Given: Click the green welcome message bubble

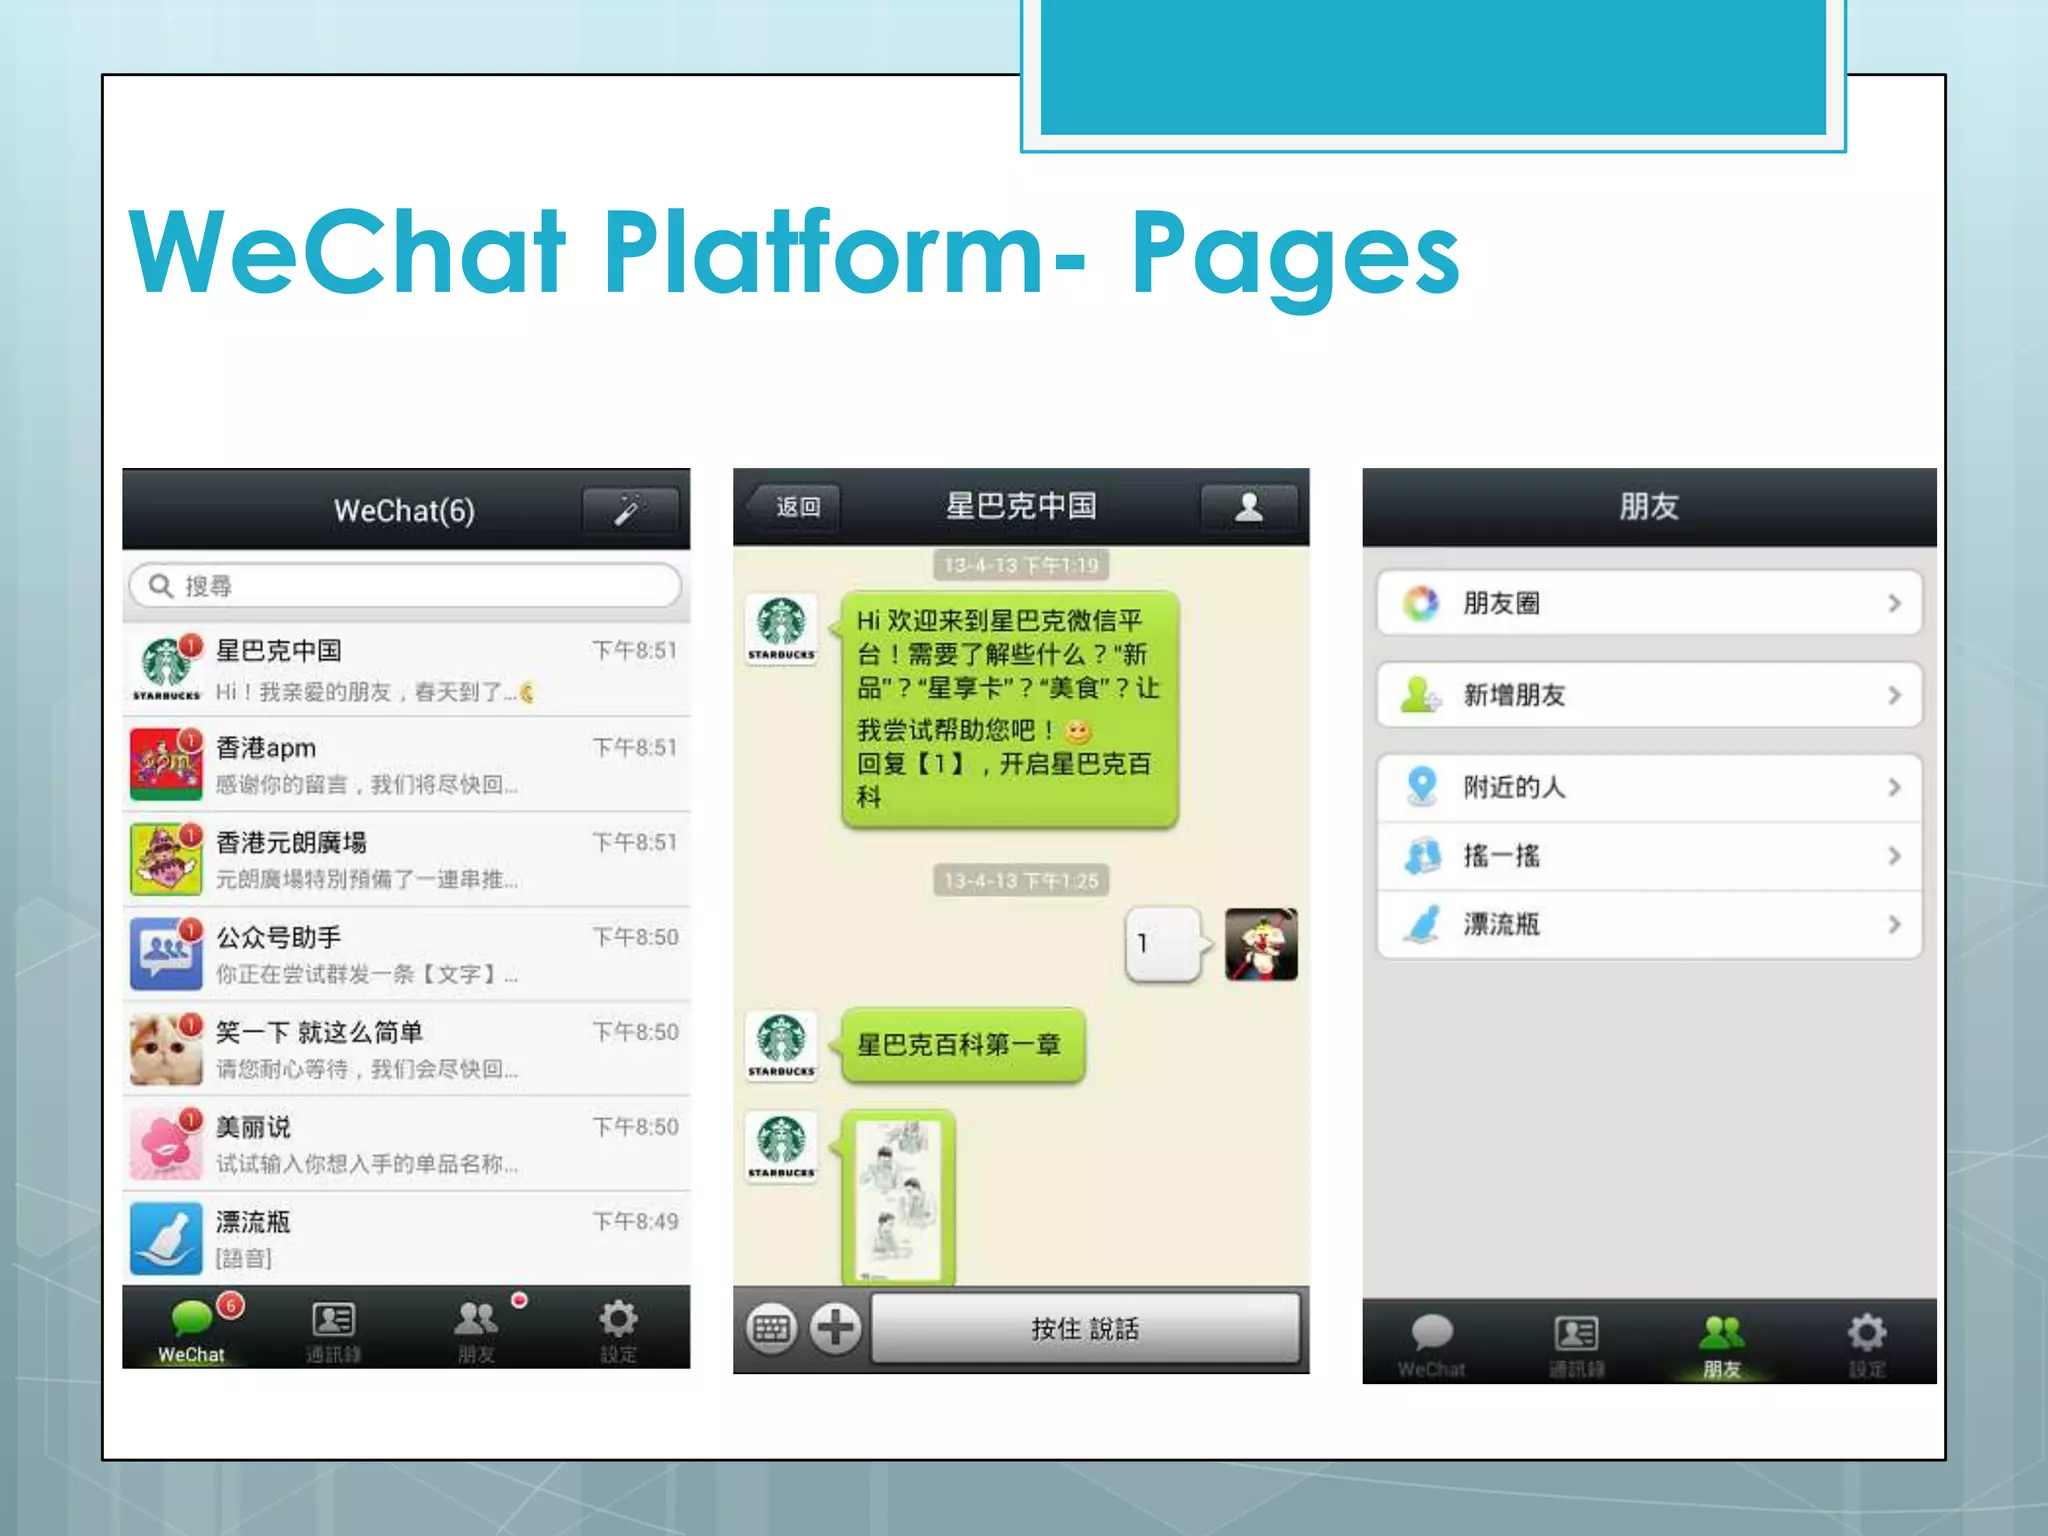Looking at the screenshot, I should [x=1009, y=709].
